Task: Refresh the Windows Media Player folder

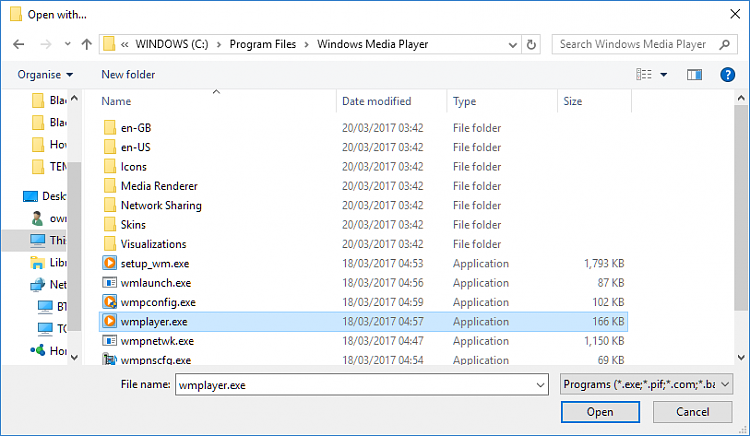Action: point(531,44)
